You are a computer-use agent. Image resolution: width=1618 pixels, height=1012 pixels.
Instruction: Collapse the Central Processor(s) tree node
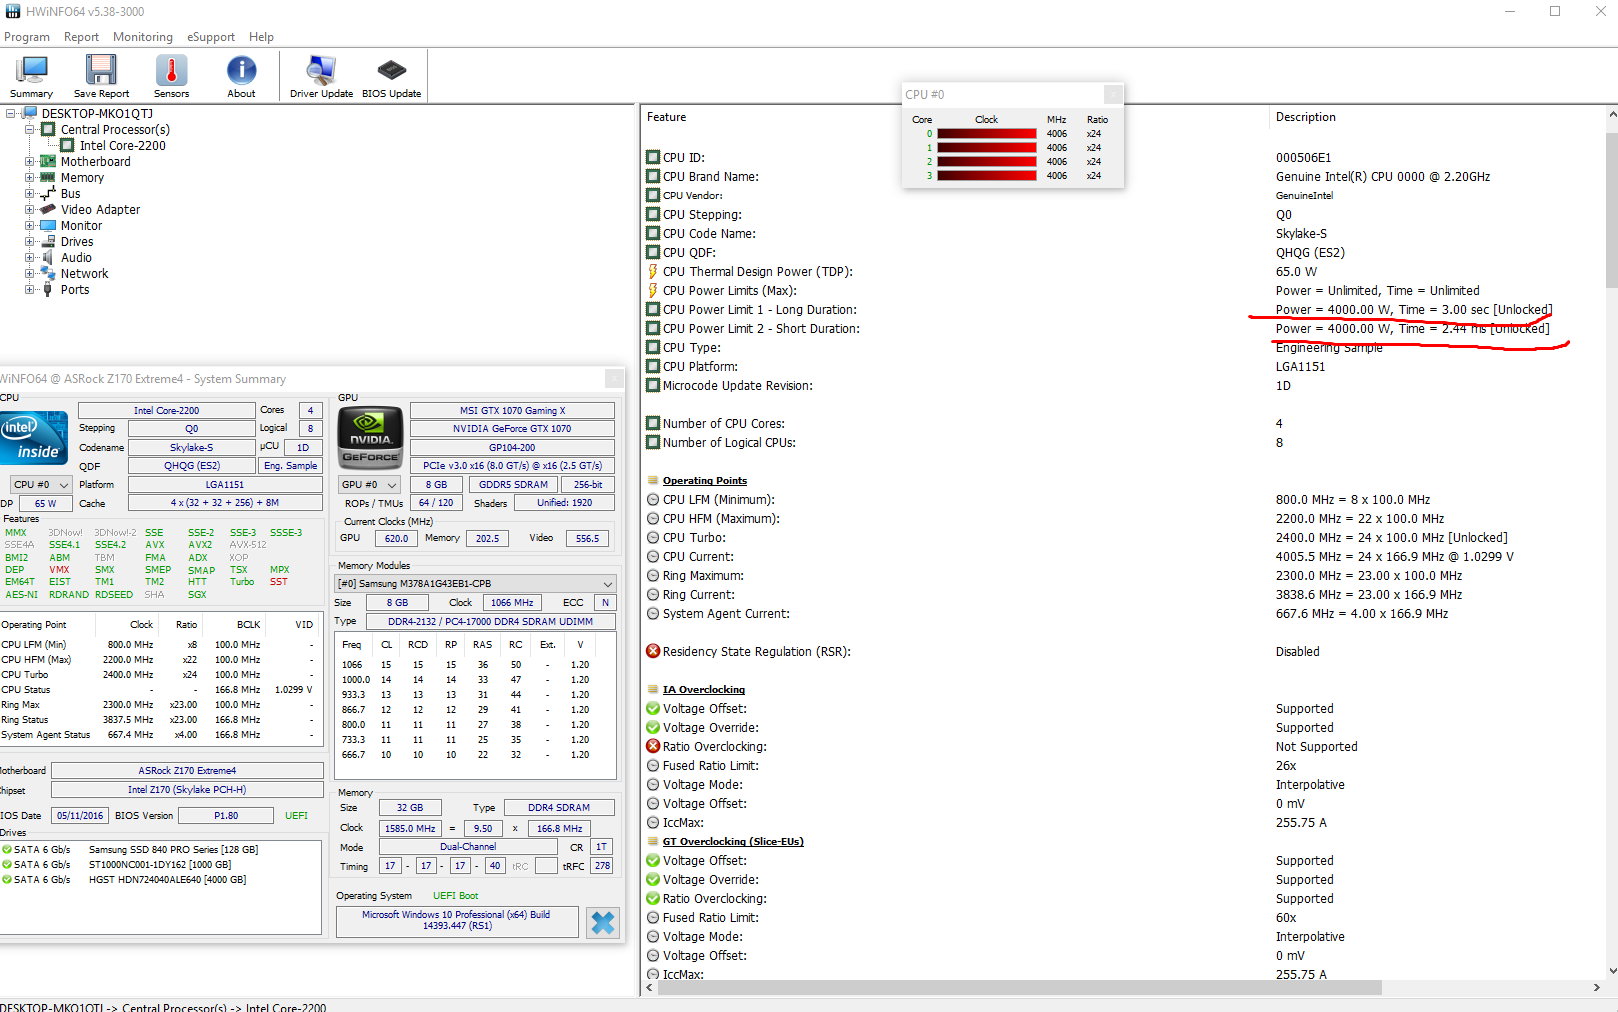tap(29, 130)
